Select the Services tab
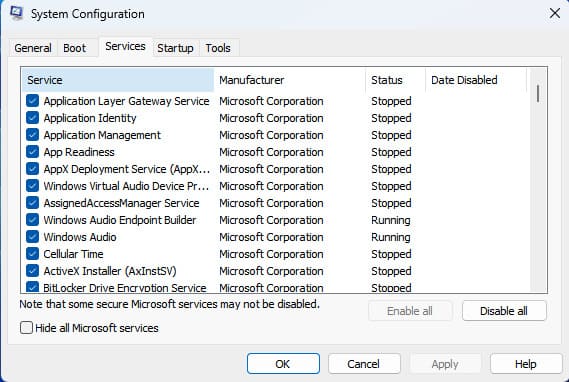The height and width of the screenshot is (382, 569). pos(125,46)
